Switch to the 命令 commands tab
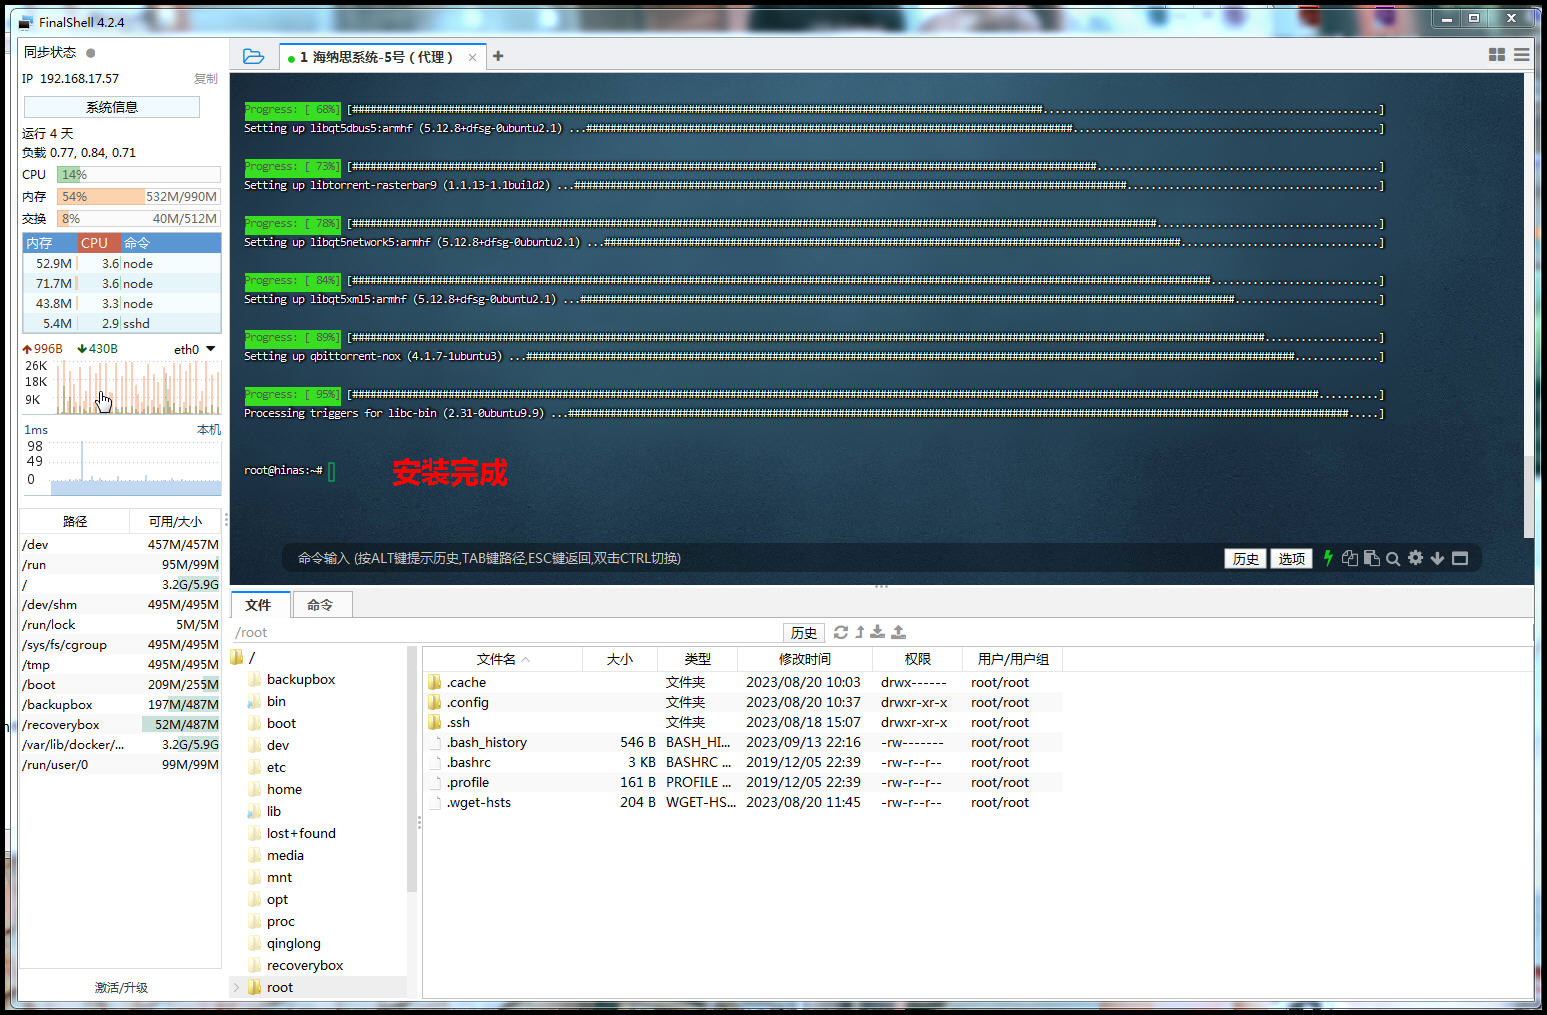Viewport: 1547px width, 1015px height. coord(320,605)
